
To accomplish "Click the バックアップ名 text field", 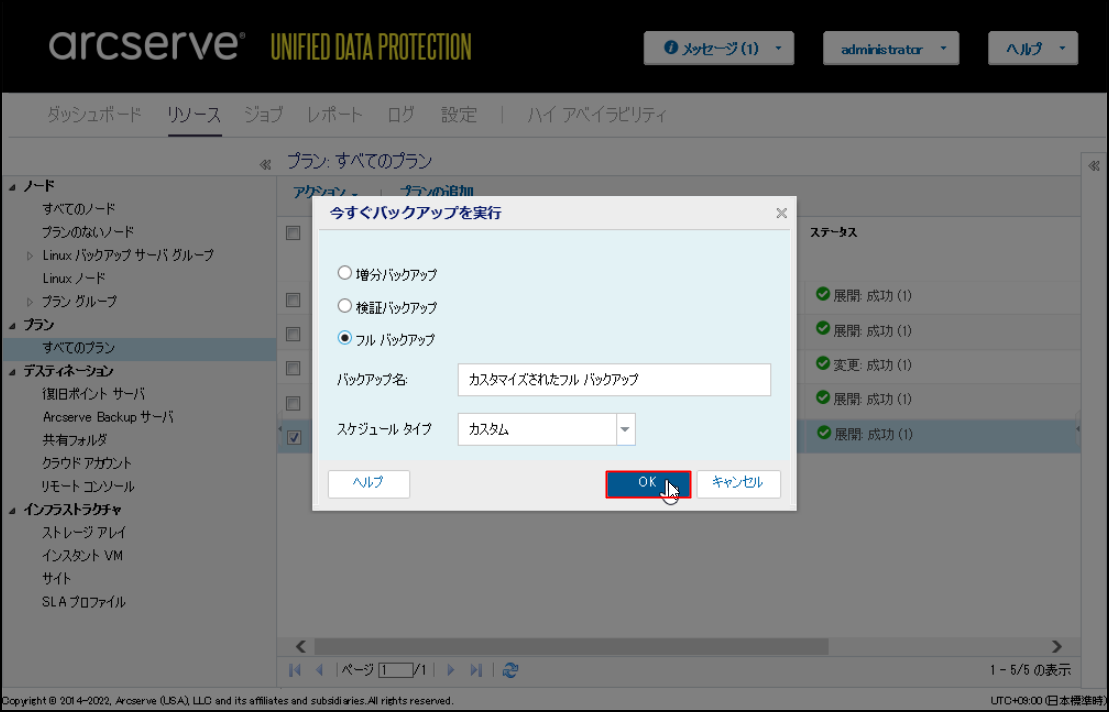I will click(613, 380).
